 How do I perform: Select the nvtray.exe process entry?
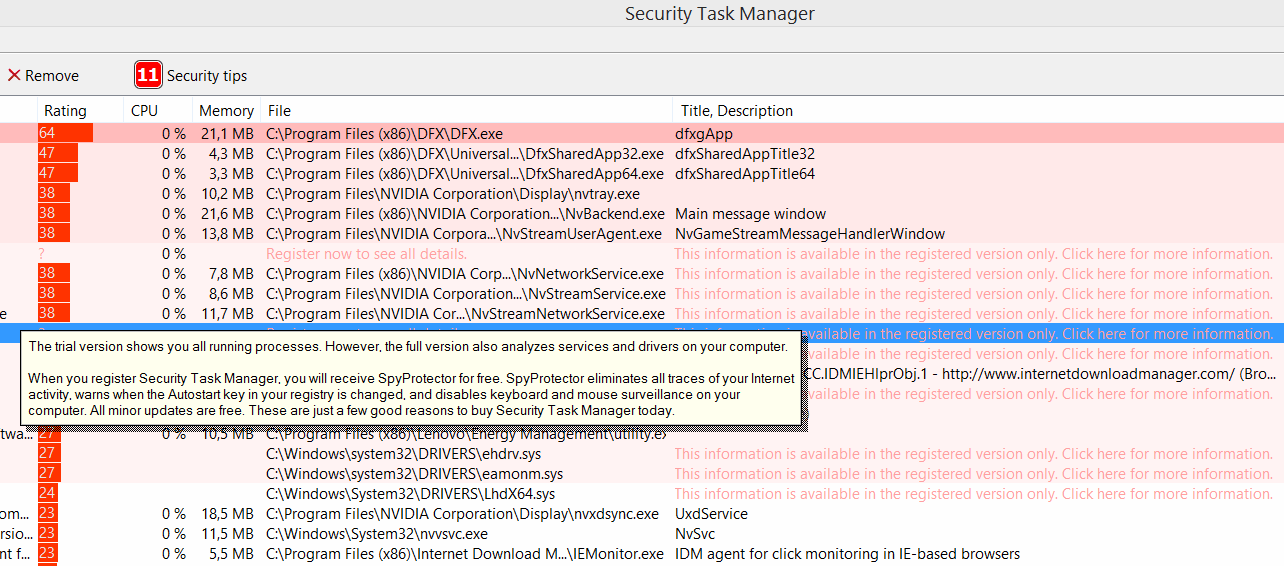pyautogui.click(x=452, y=194)
